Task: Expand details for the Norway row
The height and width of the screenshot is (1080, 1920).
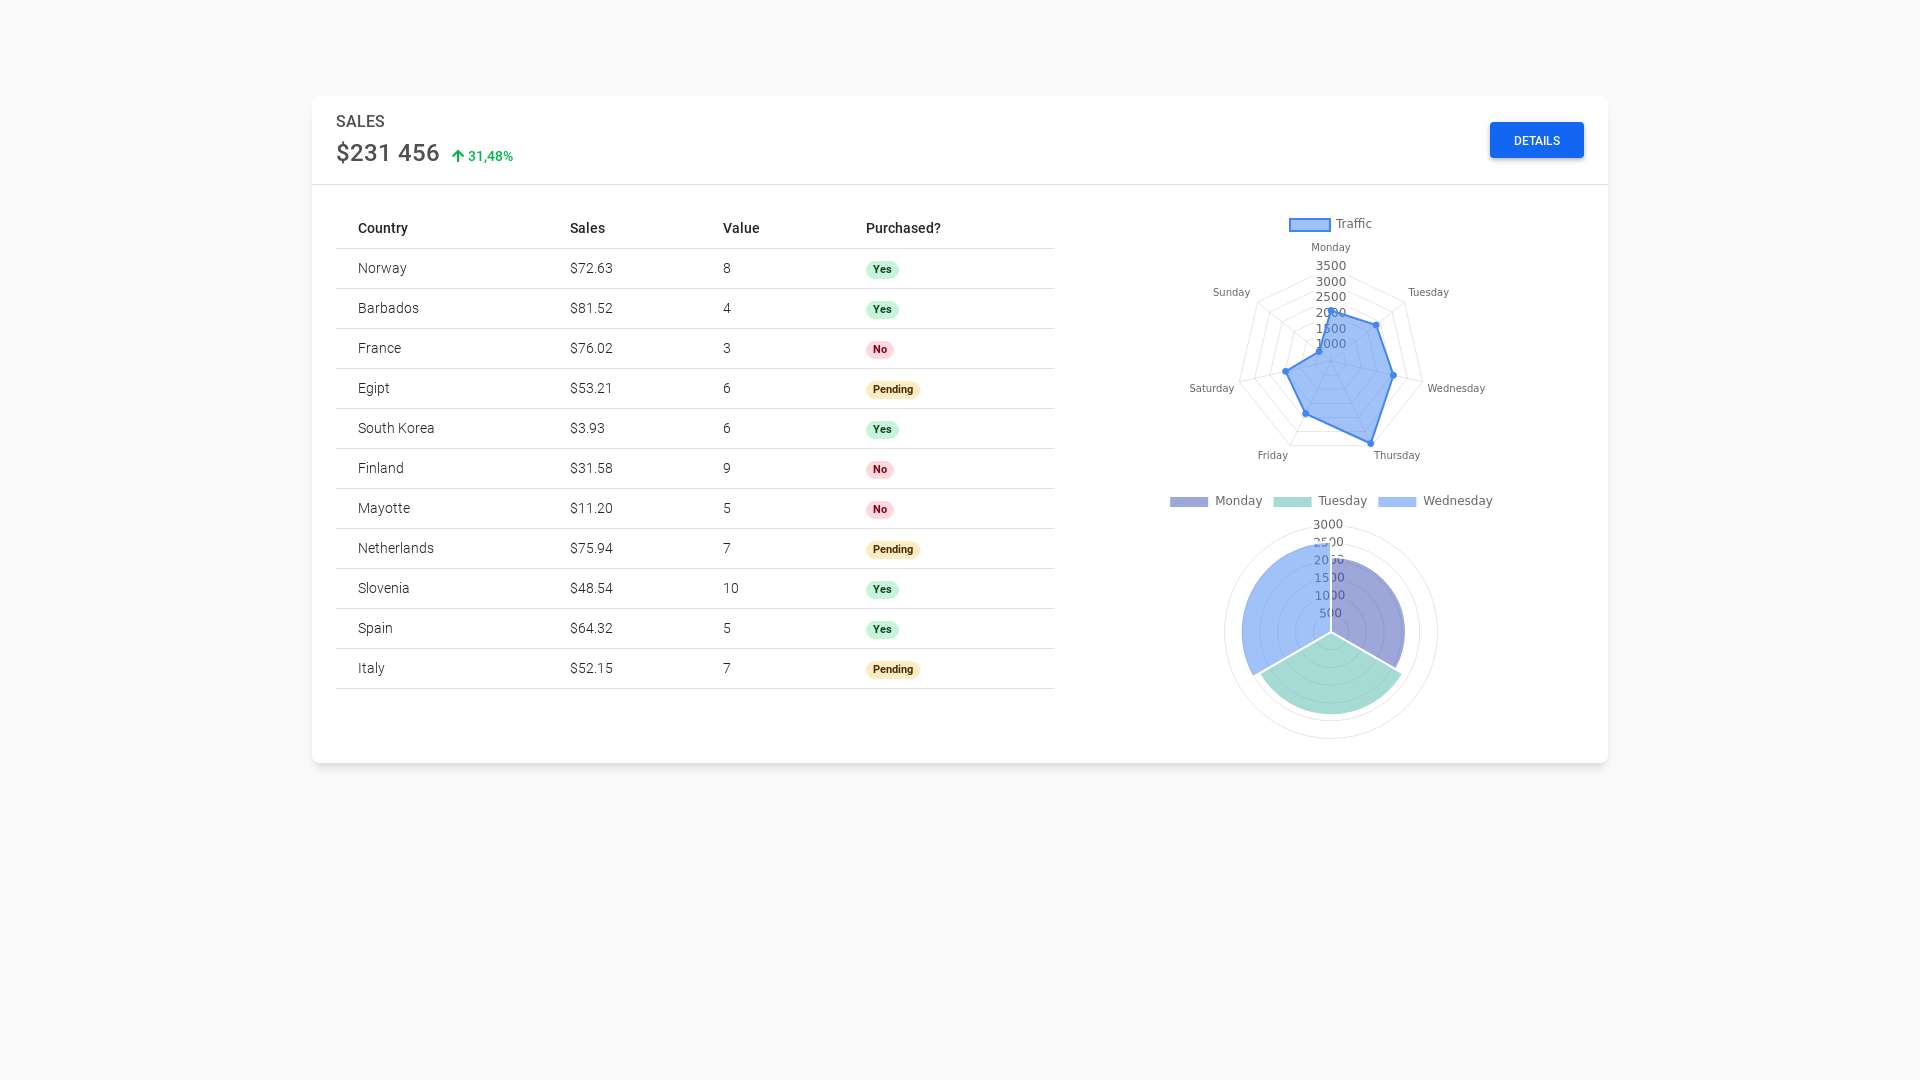Action: coord(382,268)
